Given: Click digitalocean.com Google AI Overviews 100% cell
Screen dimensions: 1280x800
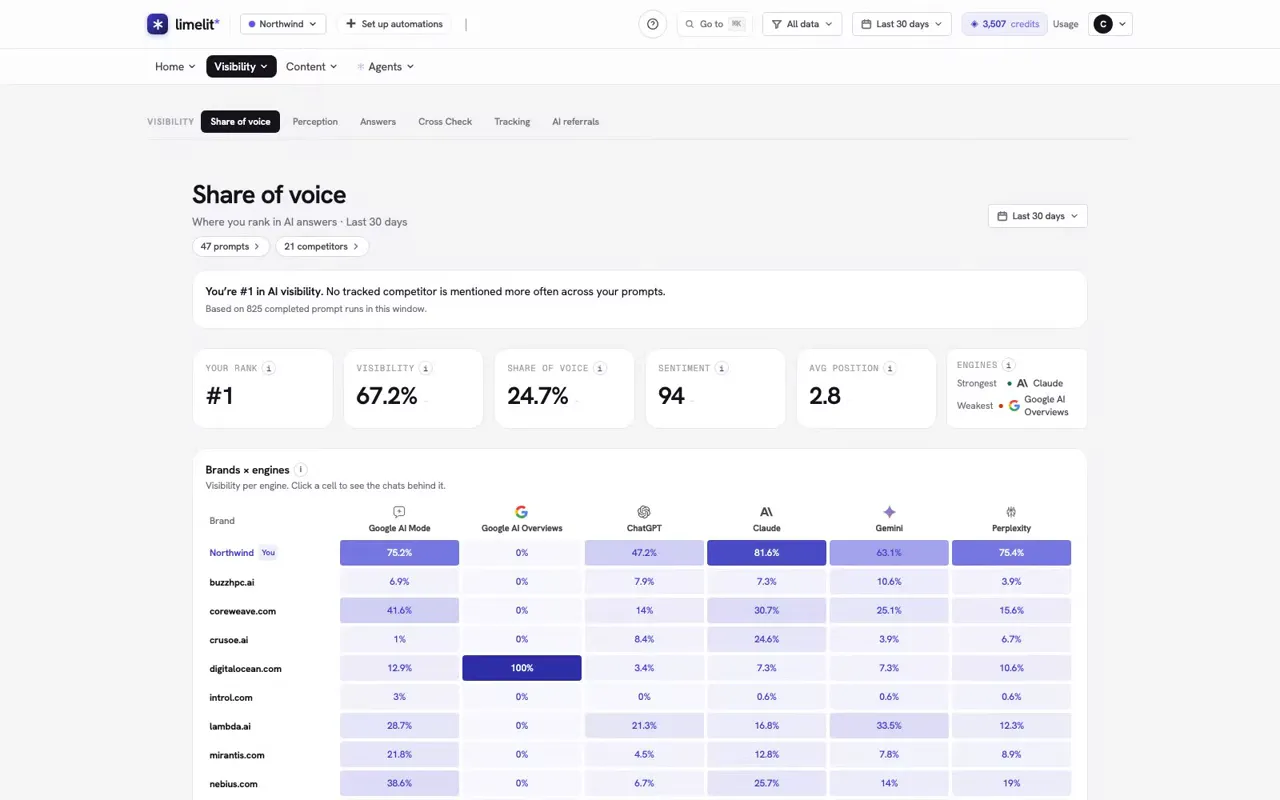Looking at the screenshot, I should pos(521,668).
